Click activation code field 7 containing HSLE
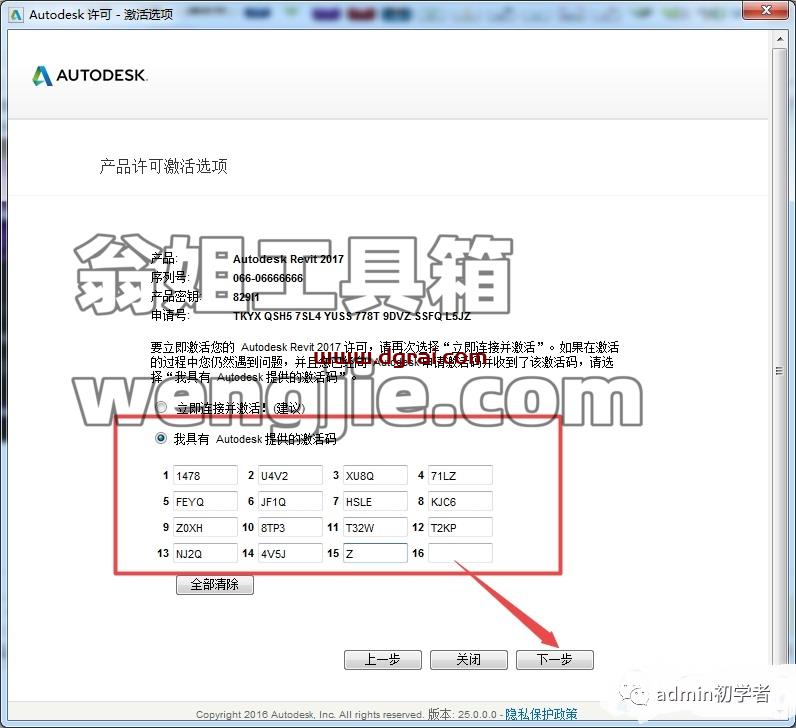796x728 pixels. 375,502
